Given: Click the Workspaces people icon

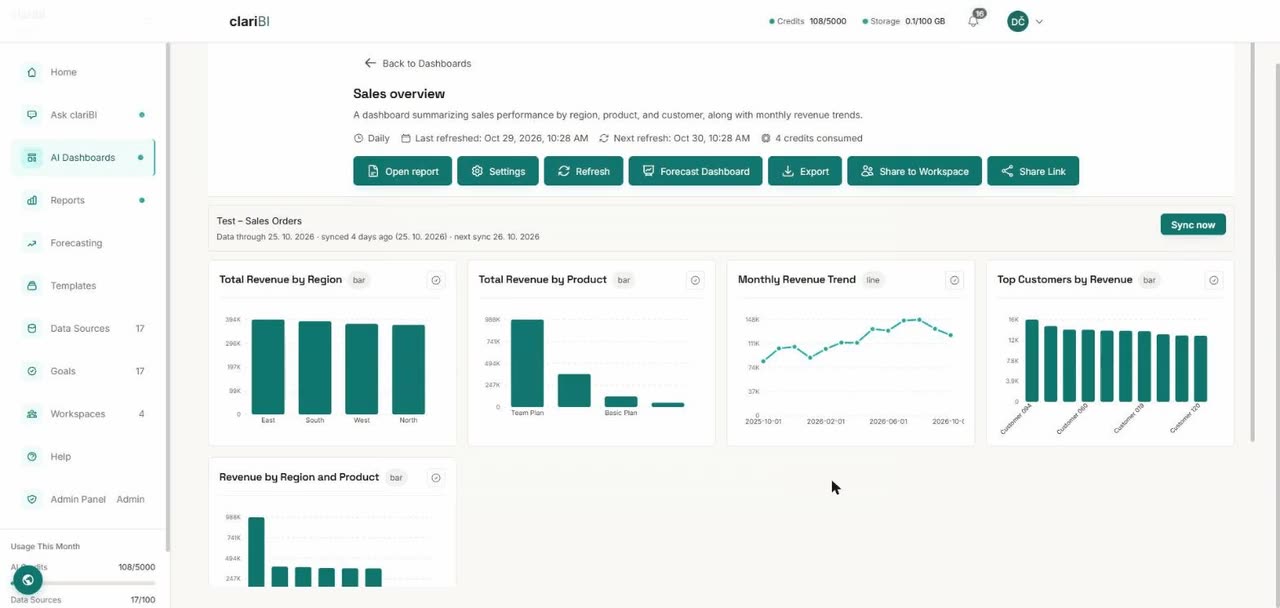Looking at the screenshot, I should click(x=31, y=414).
